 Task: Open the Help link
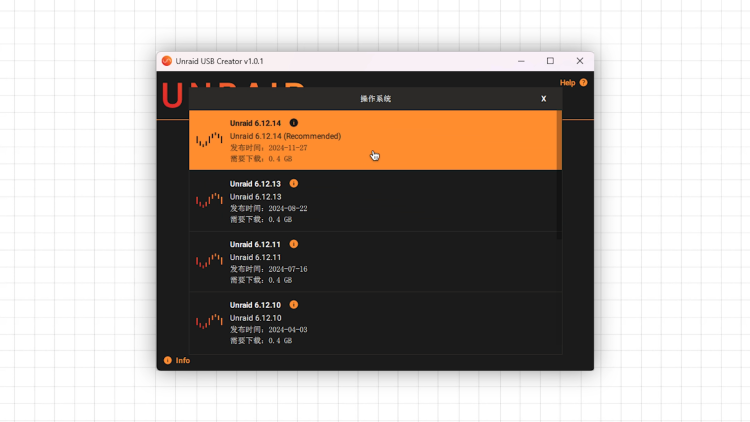coord(567,83)
